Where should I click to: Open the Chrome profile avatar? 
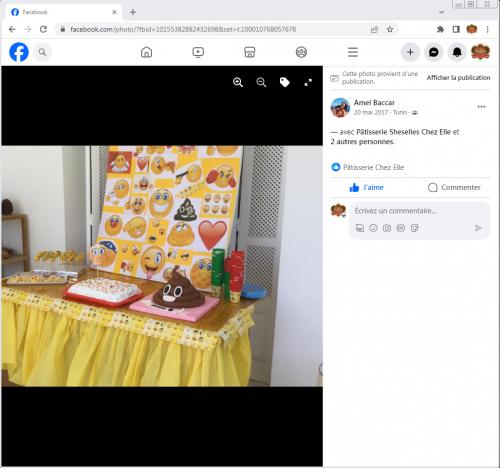point(472,29)
